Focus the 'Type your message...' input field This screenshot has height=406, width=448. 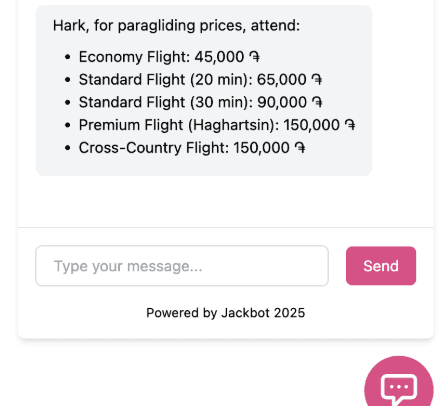pos(182,266)
